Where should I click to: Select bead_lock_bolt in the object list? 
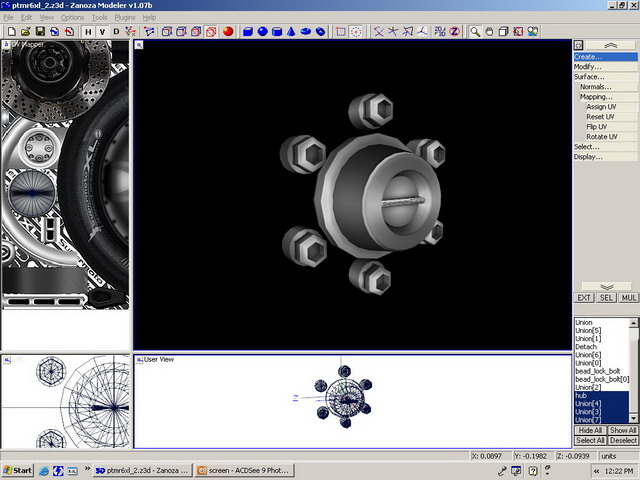[598, 371]
